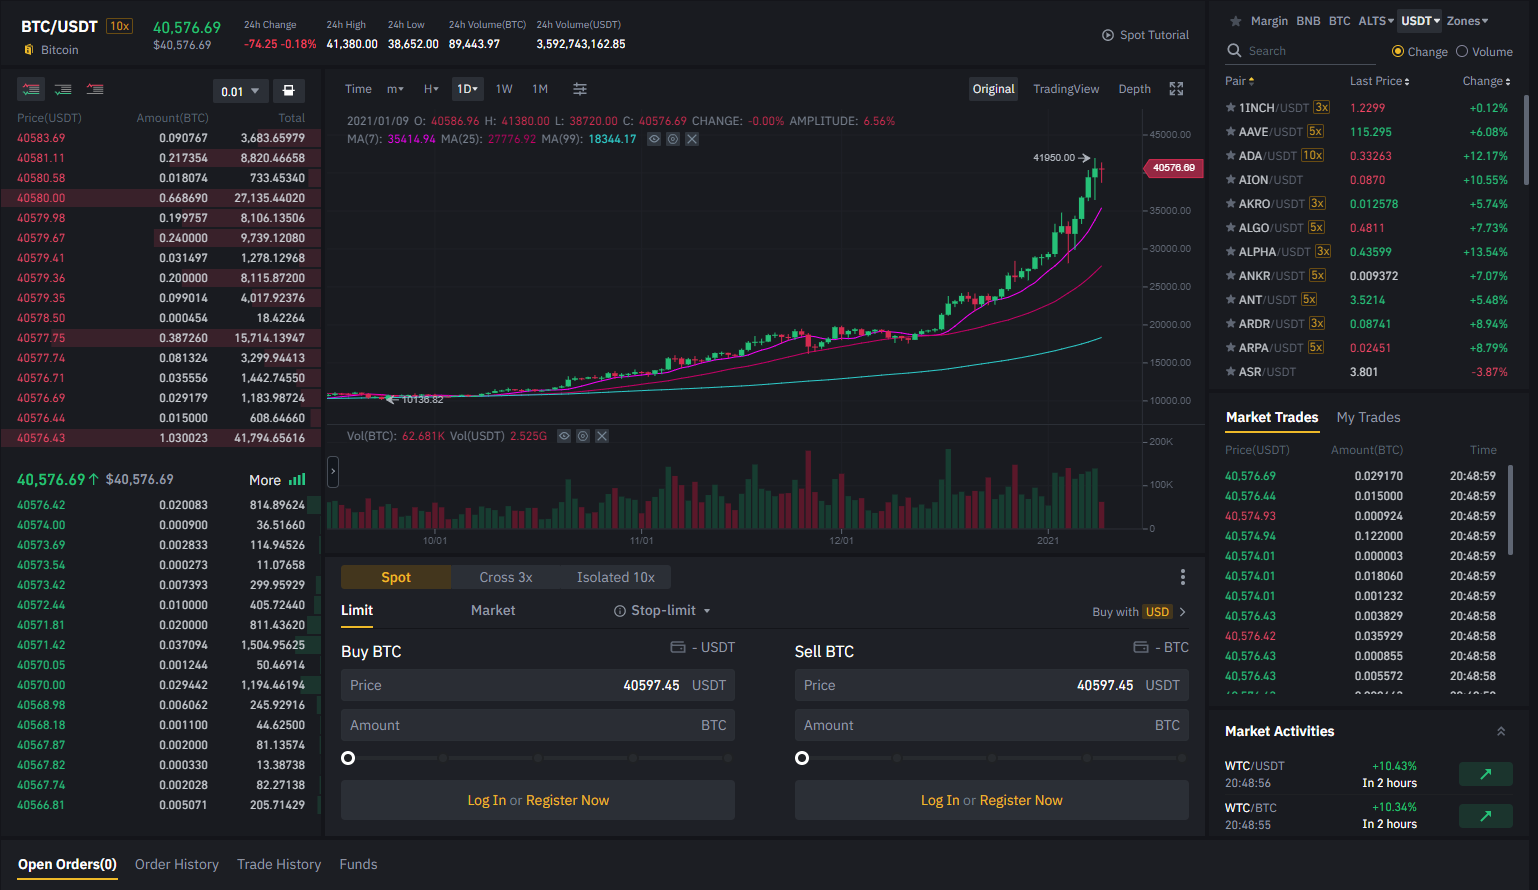Open the Order History tab
Viewport: 1538px width, 890px height.
[177, 865]
